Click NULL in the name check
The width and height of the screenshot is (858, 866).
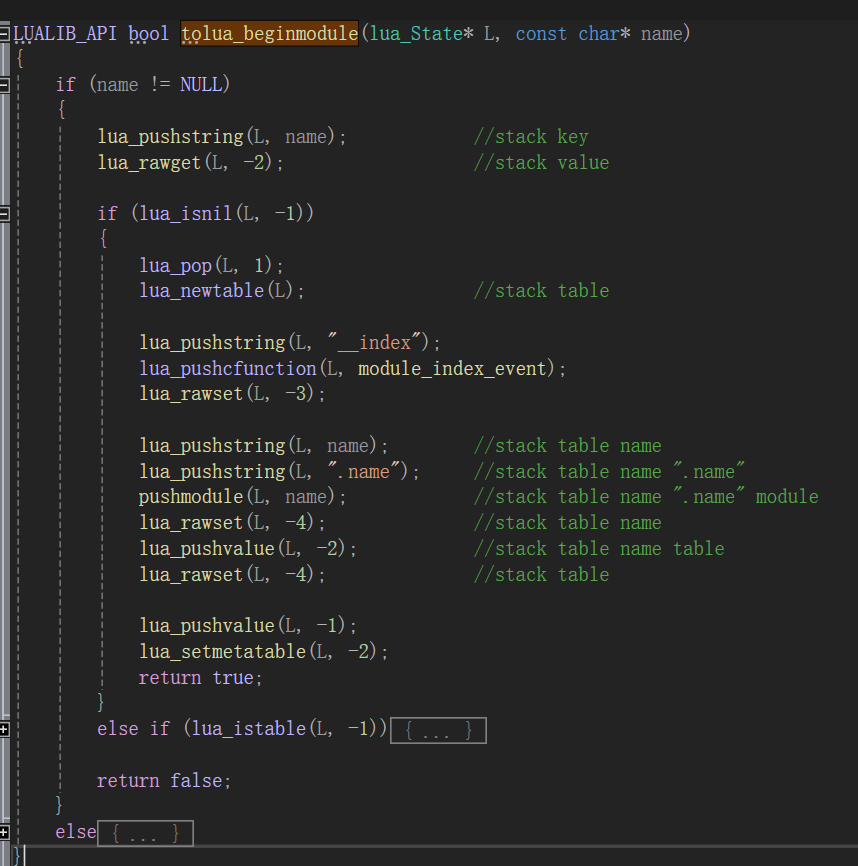(x=199, y=85)
